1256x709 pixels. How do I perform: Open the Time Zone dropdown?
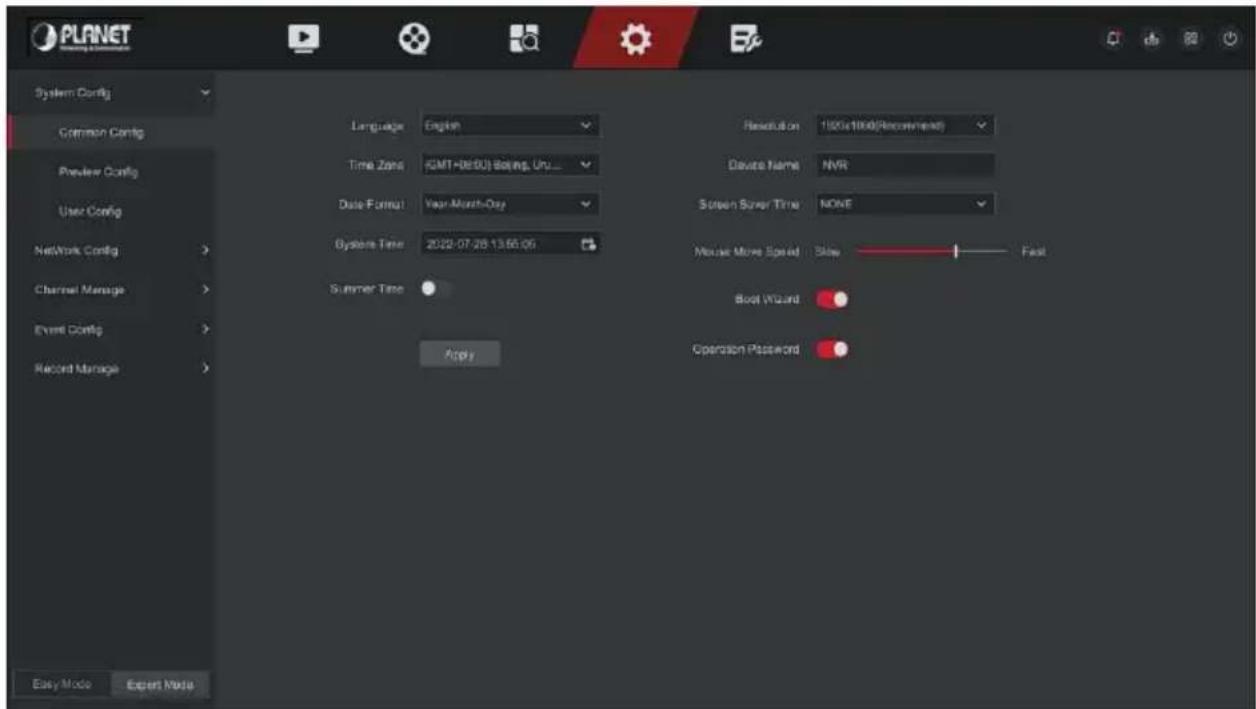click(x=510, y=165)
